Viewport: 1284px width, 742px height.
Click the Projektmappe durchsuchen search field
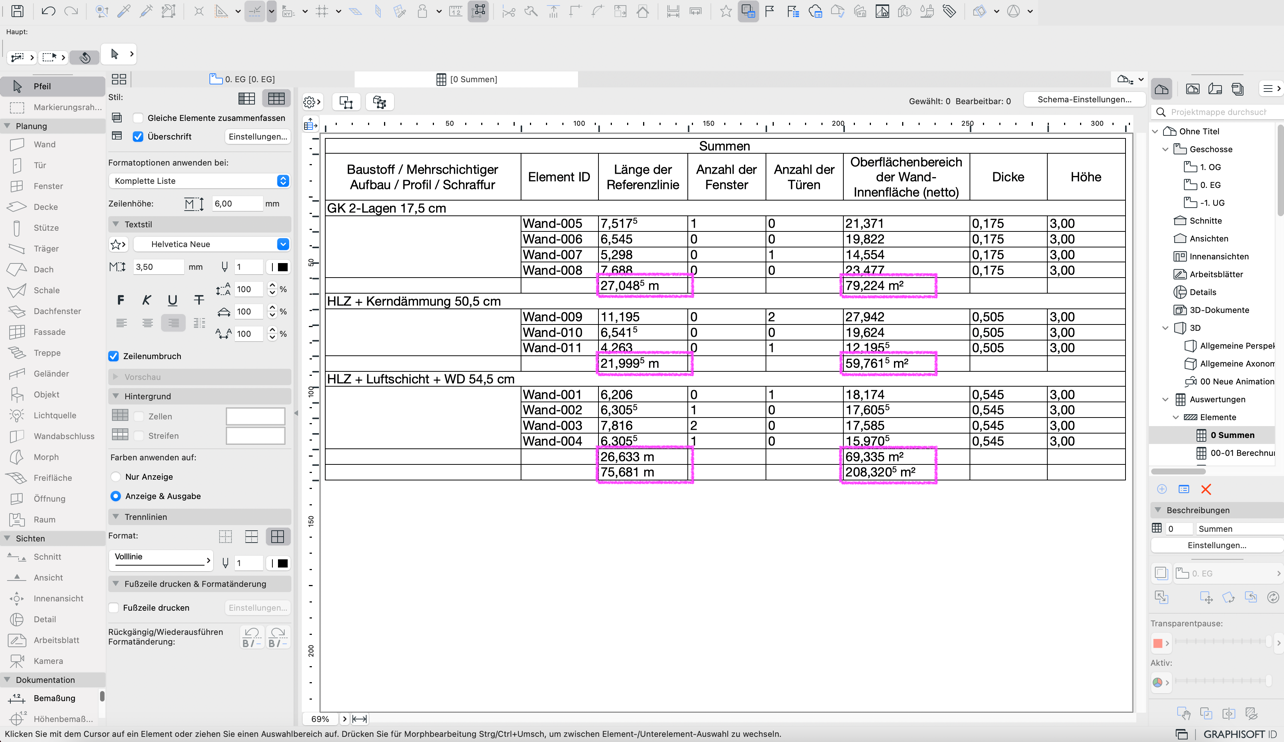1218,112
